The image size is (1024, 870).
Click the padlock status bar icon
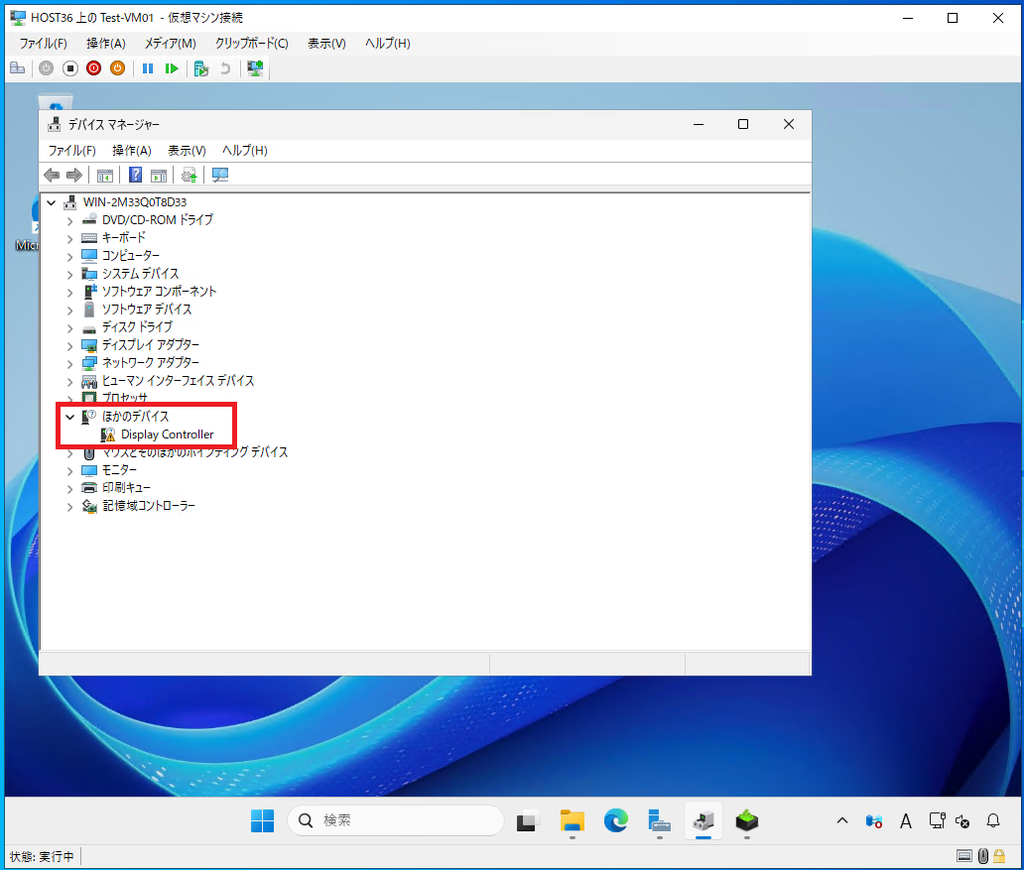pos(1000,856)
